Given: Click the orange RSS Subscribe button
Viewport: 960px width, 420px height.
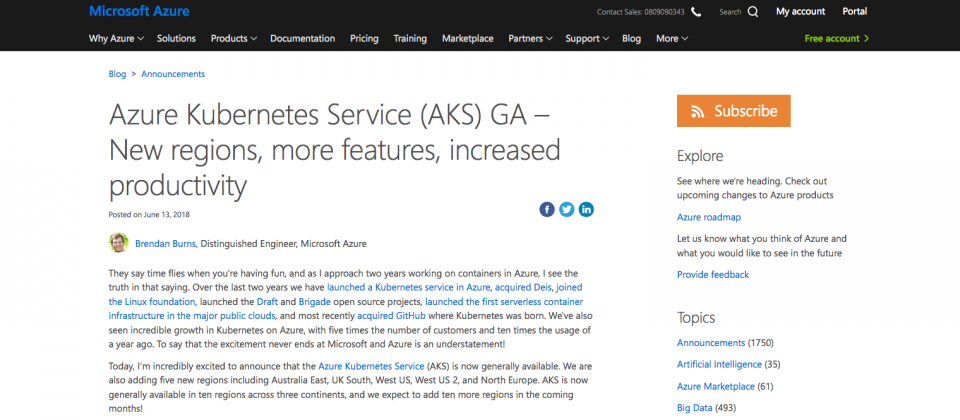Looking at the screenshot, I should pos(733,111).
